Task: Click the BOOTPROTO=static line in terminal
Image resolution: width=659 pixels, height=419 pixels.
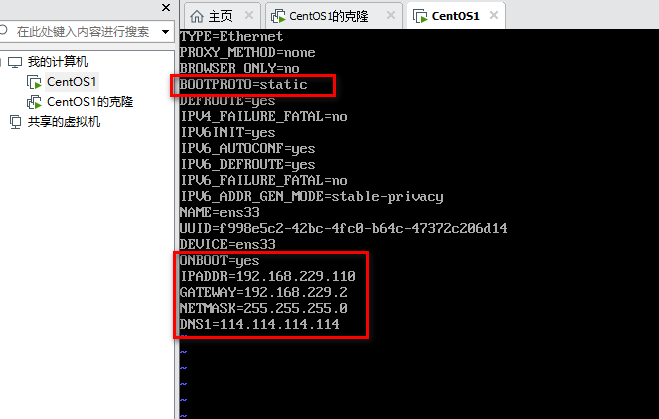Action: pyautogui.click(x=243, y=84)
